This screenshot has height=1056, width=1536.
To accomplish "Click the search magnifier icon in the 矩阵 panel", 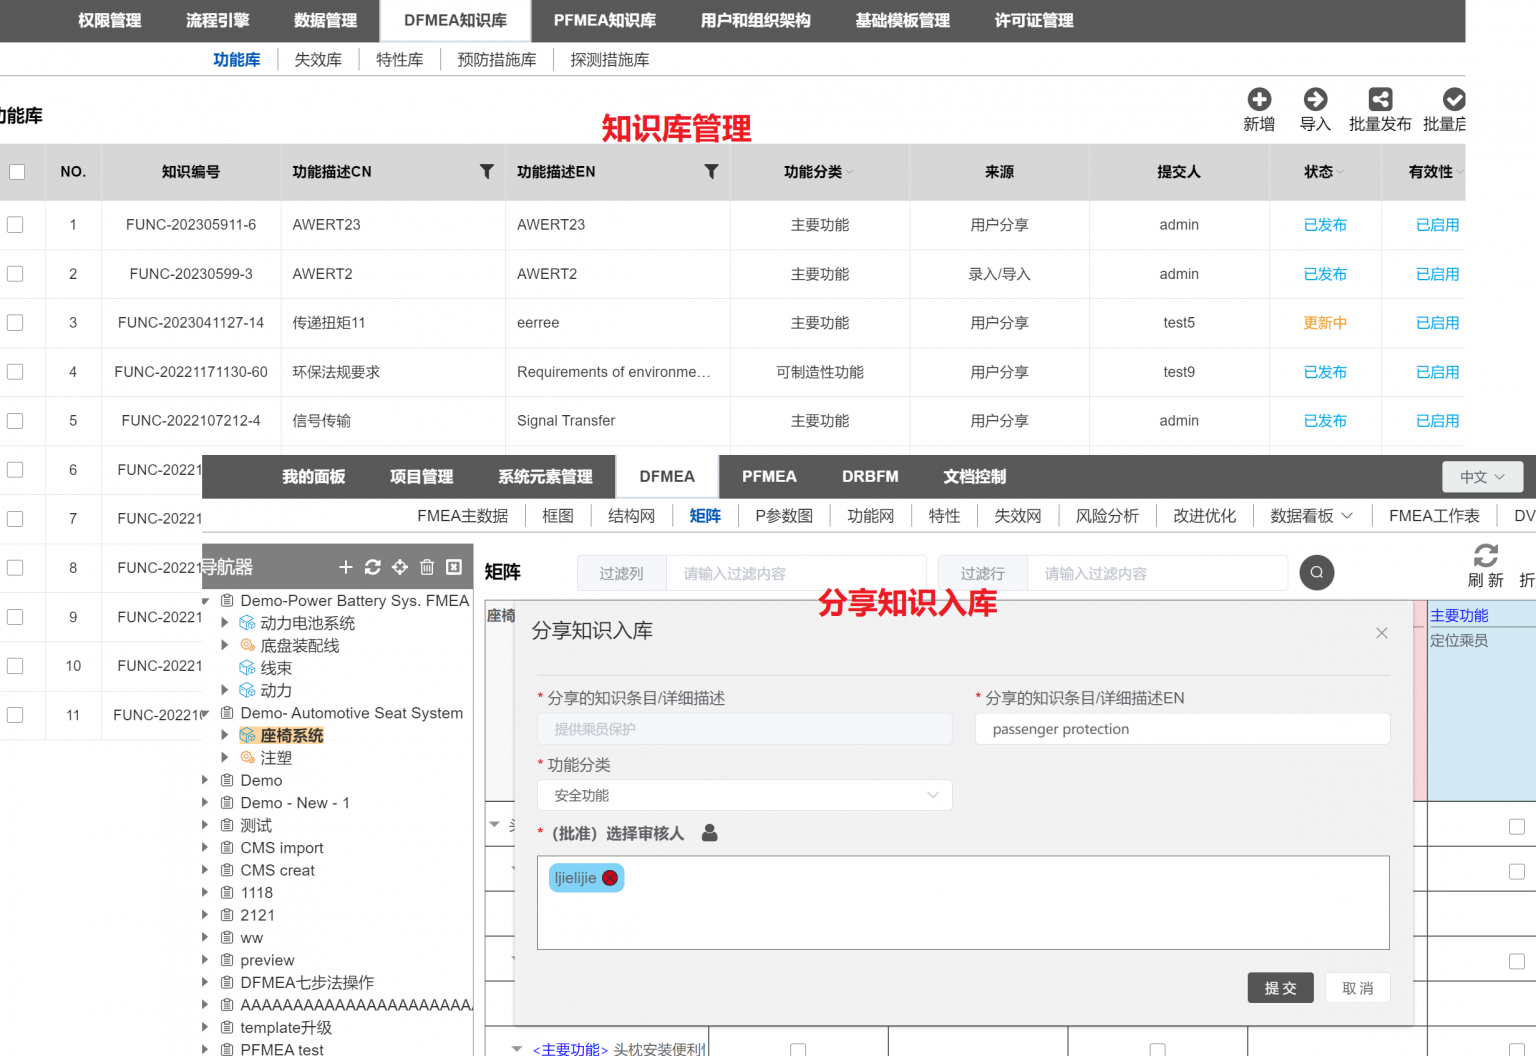I will click(1316, 572).
